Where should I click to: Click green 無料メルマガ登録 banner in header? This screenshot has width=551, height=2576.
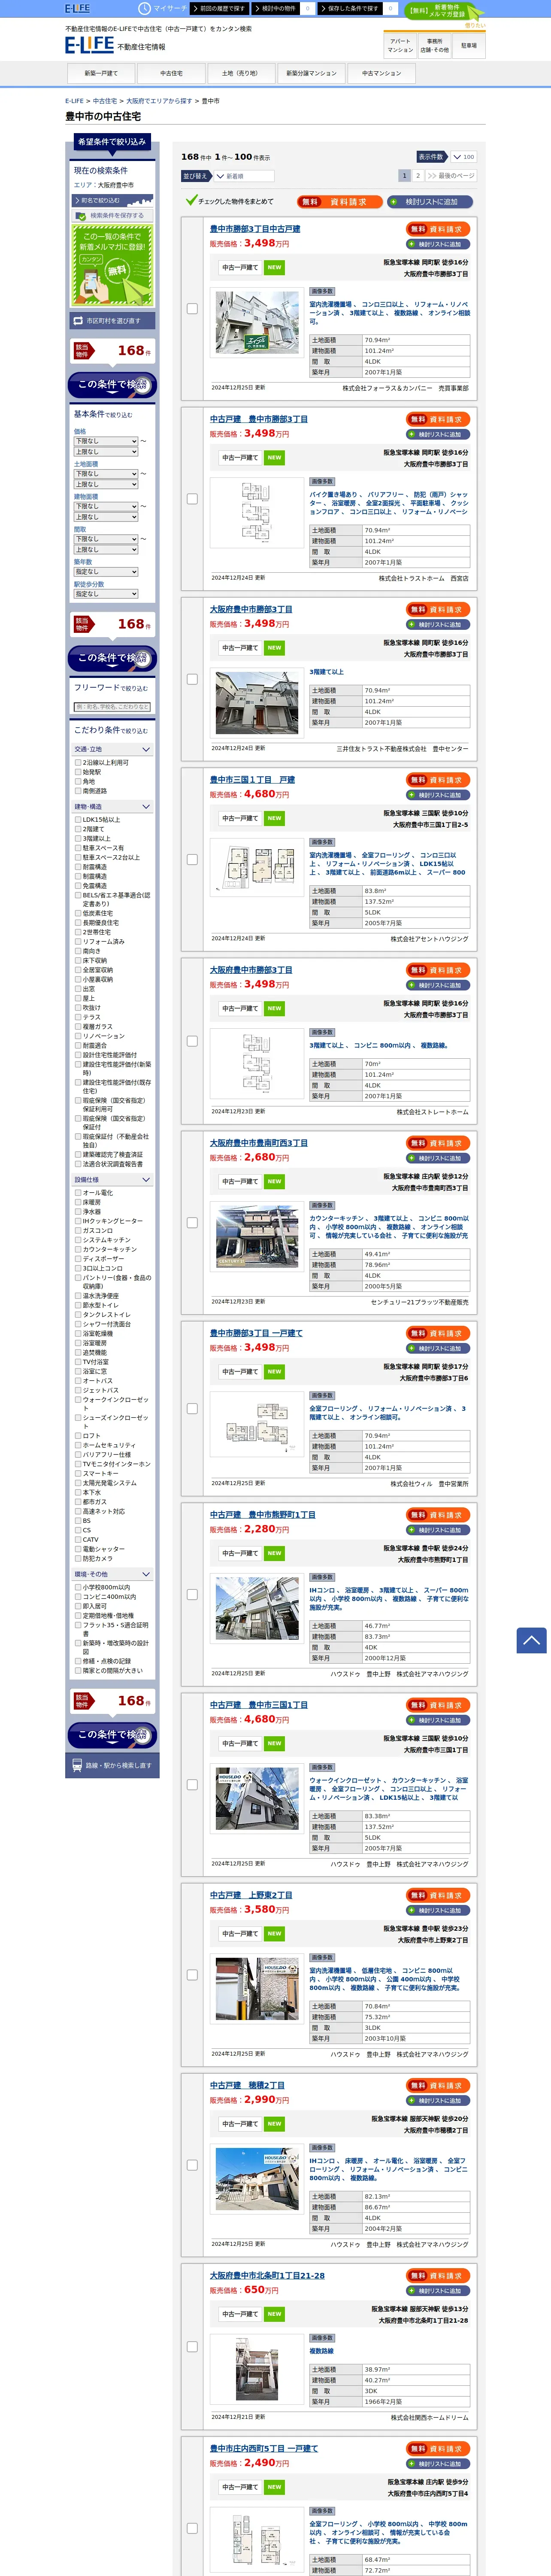(x=444, y=11)
